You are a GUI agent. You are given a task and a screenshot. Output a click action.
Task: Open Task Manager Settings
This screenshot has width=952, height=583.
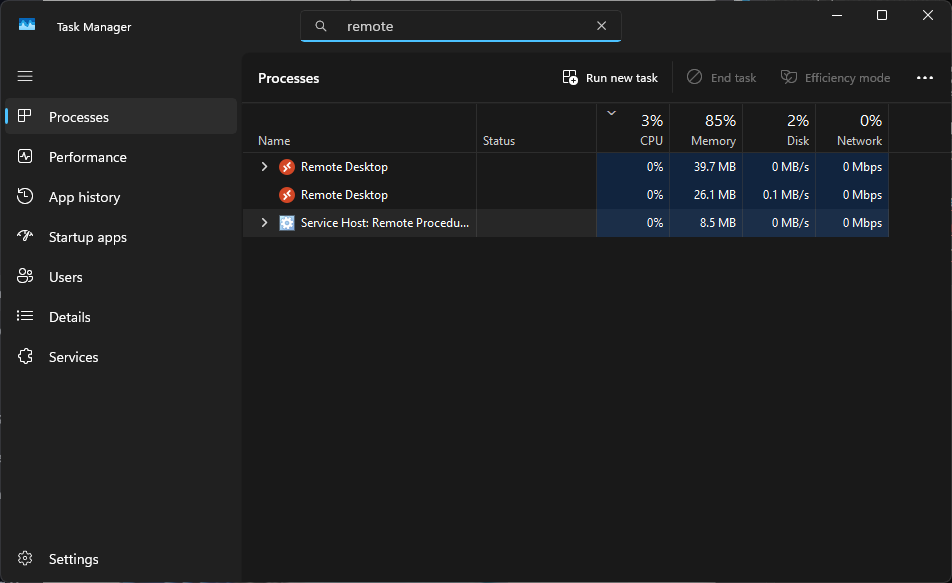pyautogui.click(x=73, y=559)
